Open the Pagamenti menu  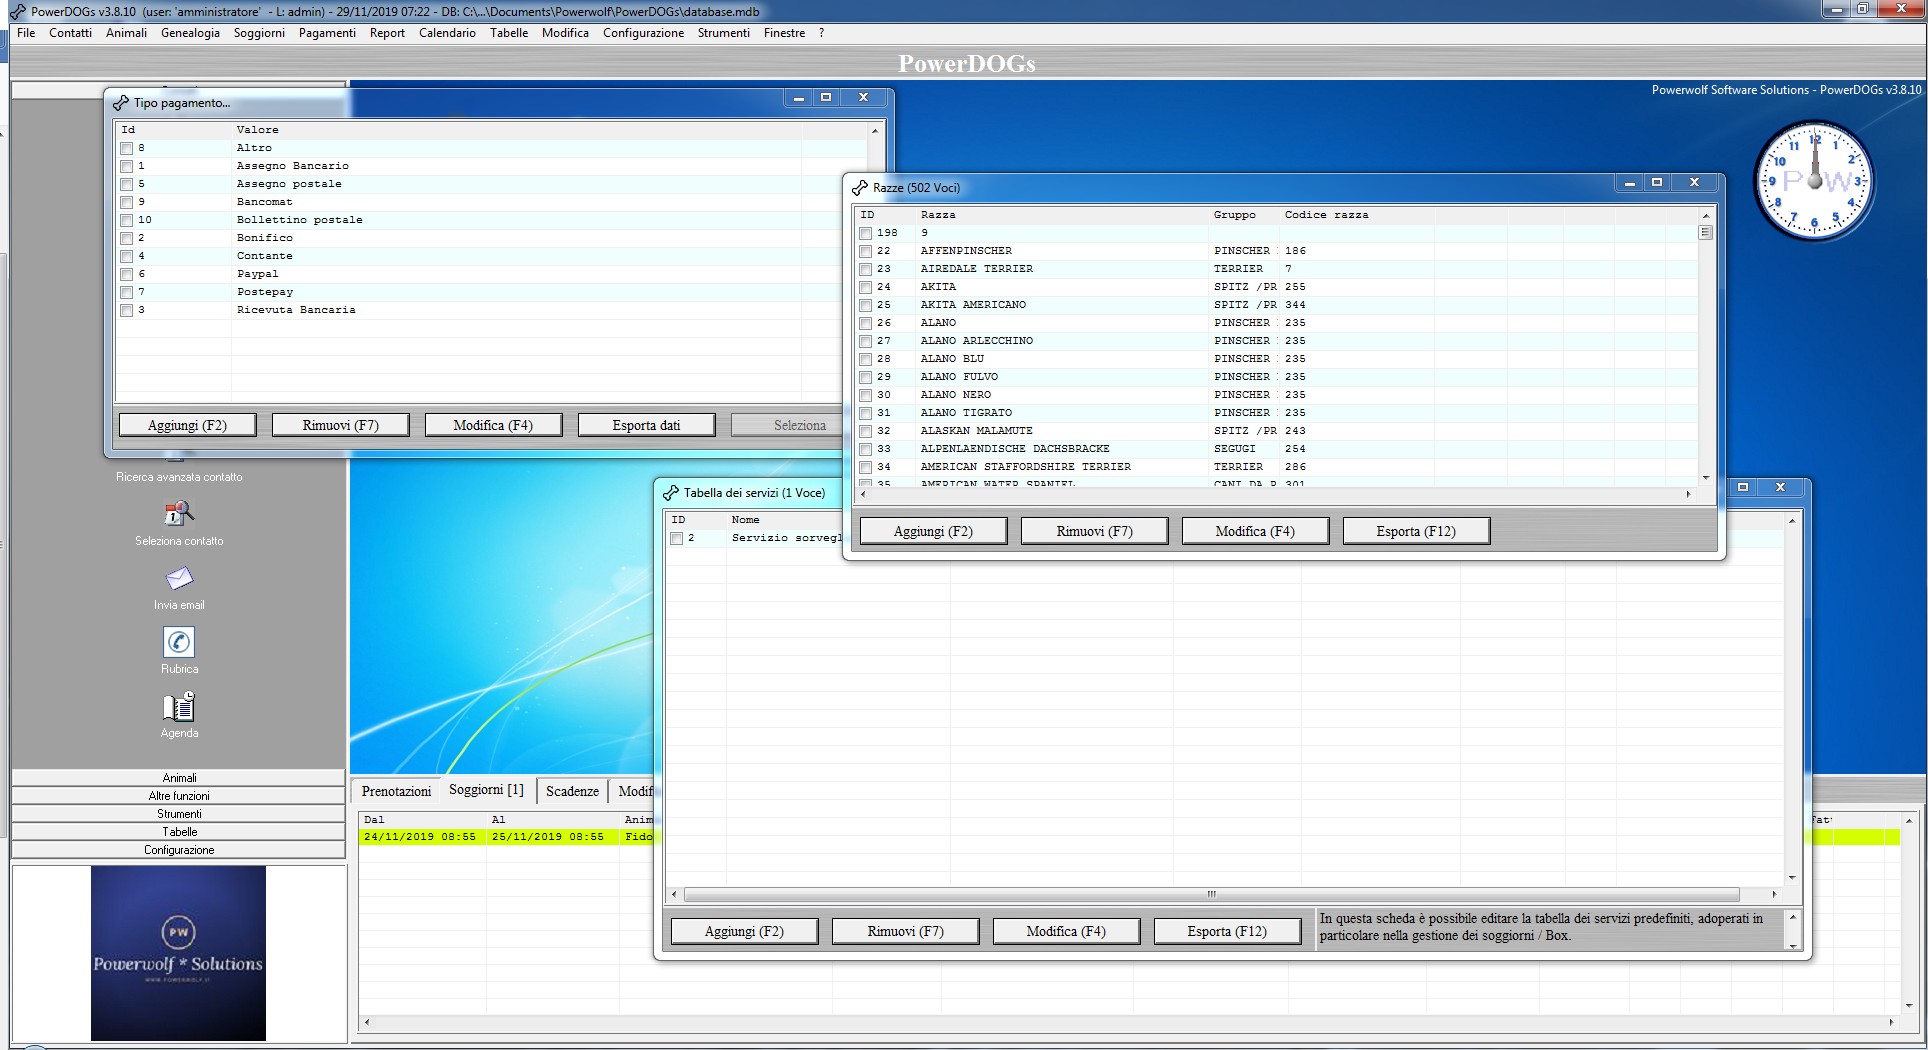pos(327,33)
